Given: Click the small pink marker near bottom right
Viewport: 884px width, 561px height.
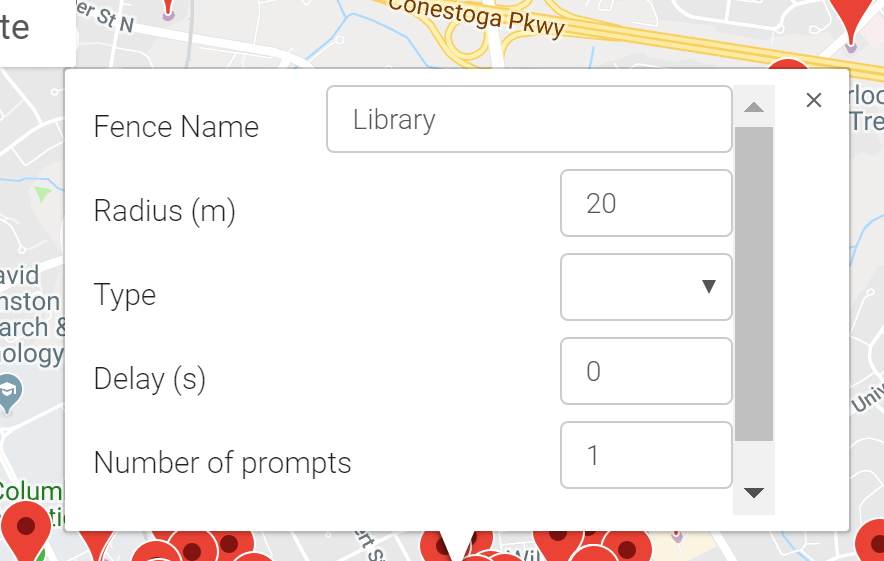Looking at the screenshot, I should pos(677,536).
